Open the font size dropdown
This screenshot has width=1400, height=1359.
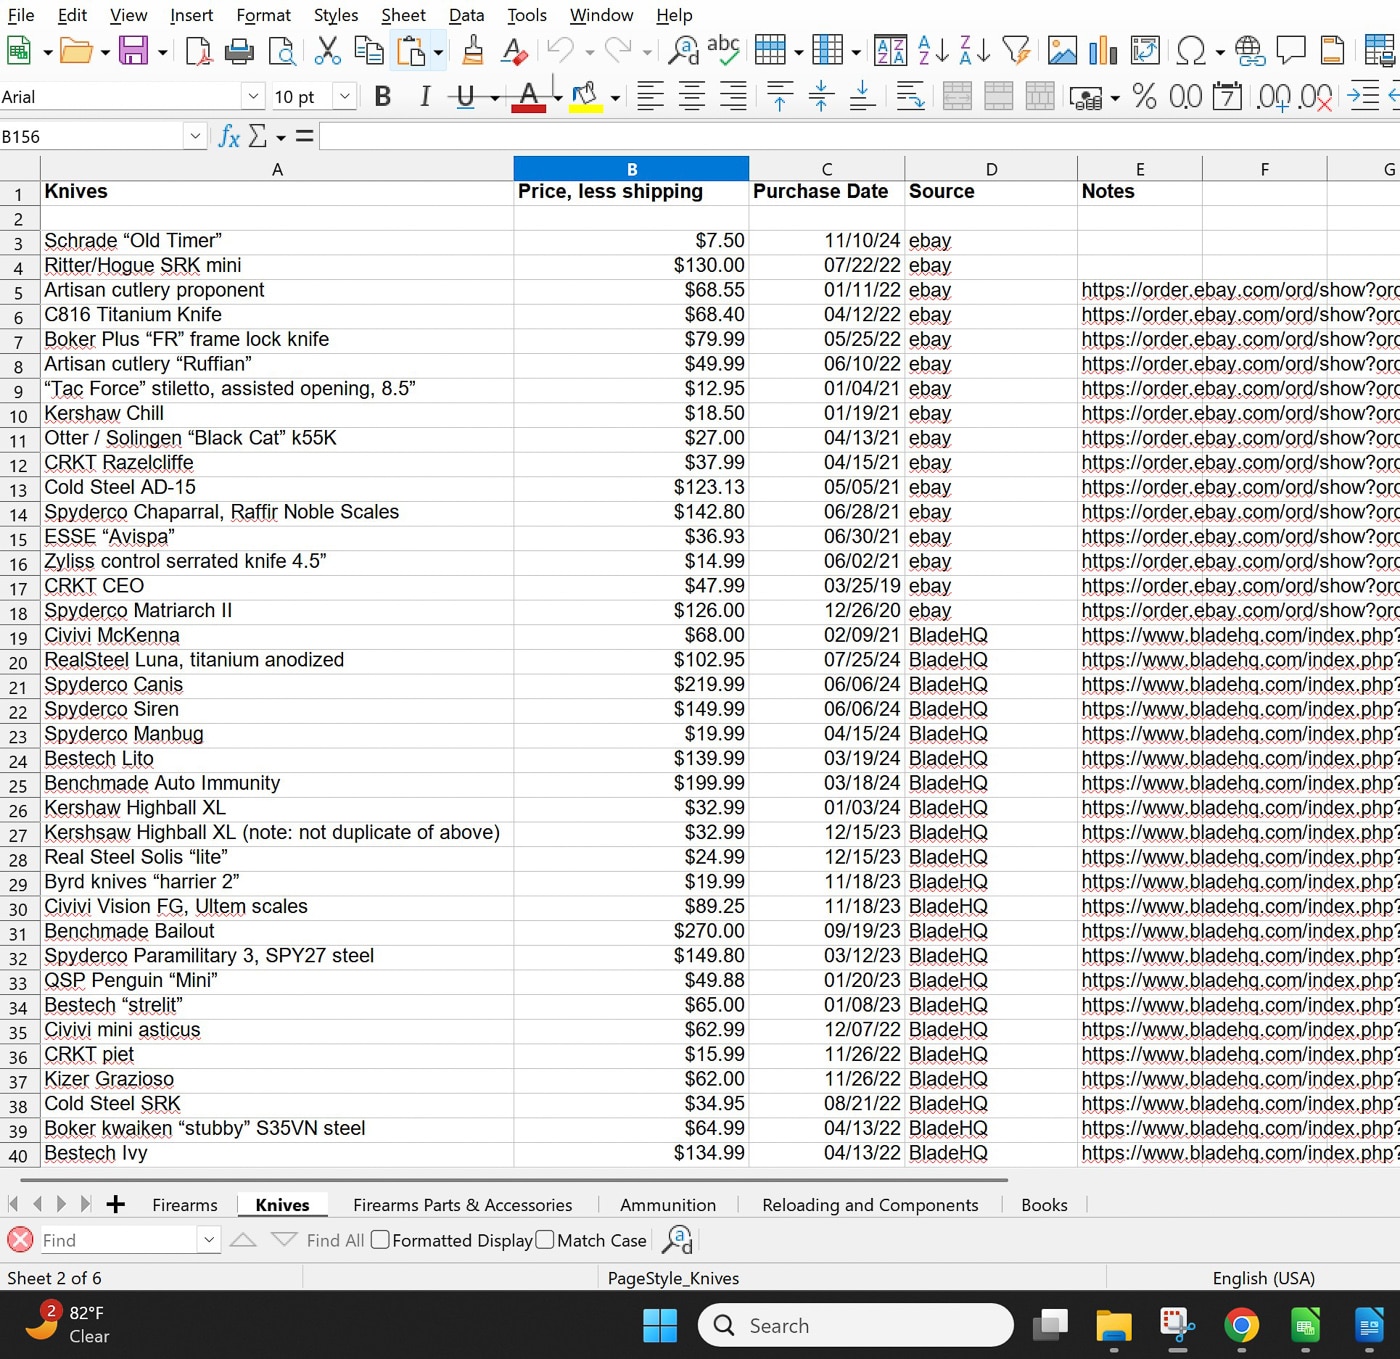tap(344, 96)
